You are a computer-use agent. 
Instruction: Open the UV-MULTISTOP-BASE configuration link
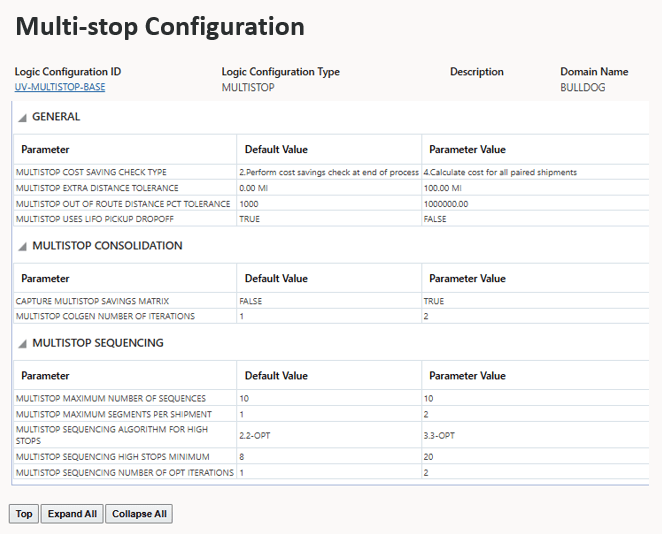pos(60,87)
